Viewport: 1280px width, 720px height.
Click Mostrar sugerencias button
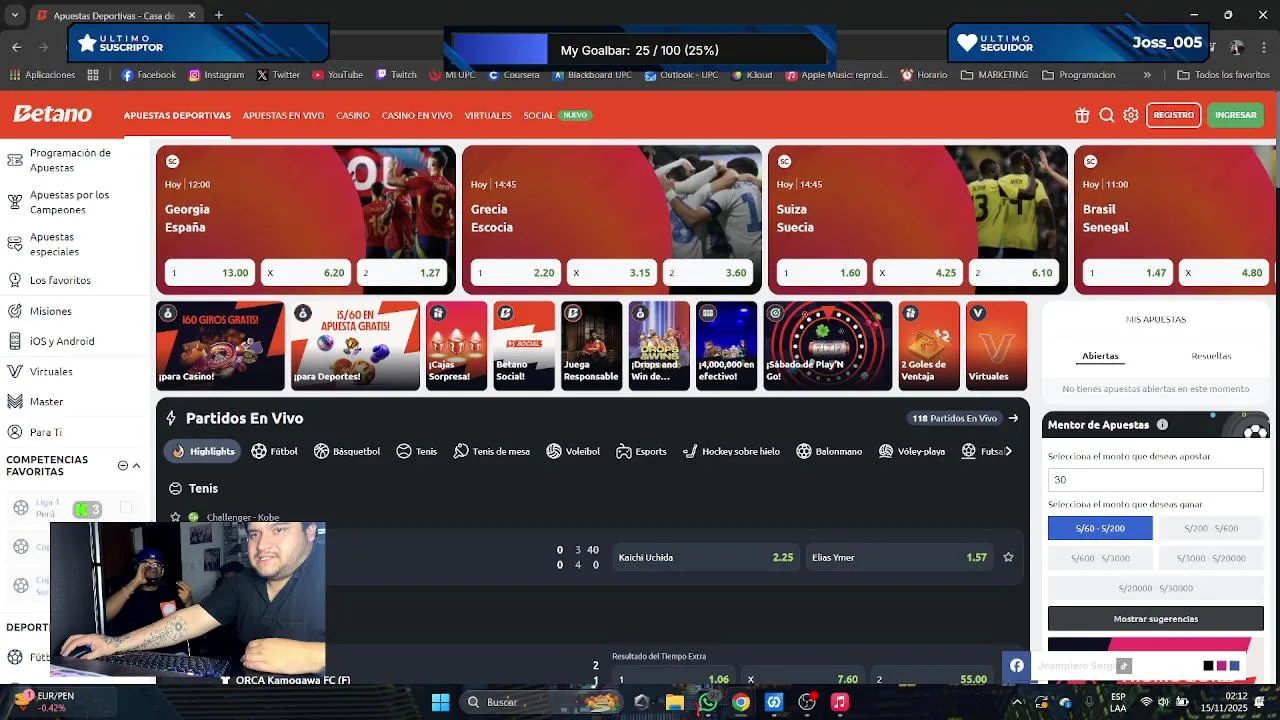click(1156, 618)
